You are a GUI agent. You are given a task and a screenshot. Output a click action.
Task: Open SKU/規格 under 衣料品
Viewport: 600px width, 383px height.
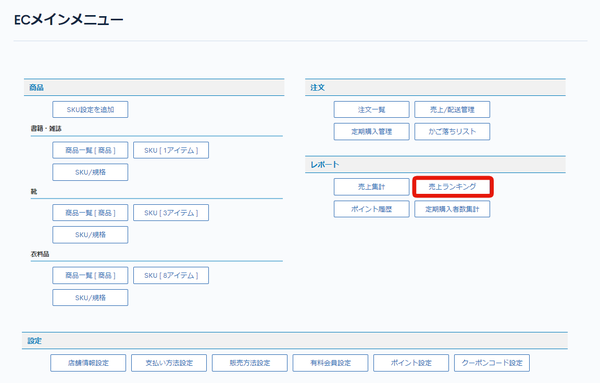point(90,297)
